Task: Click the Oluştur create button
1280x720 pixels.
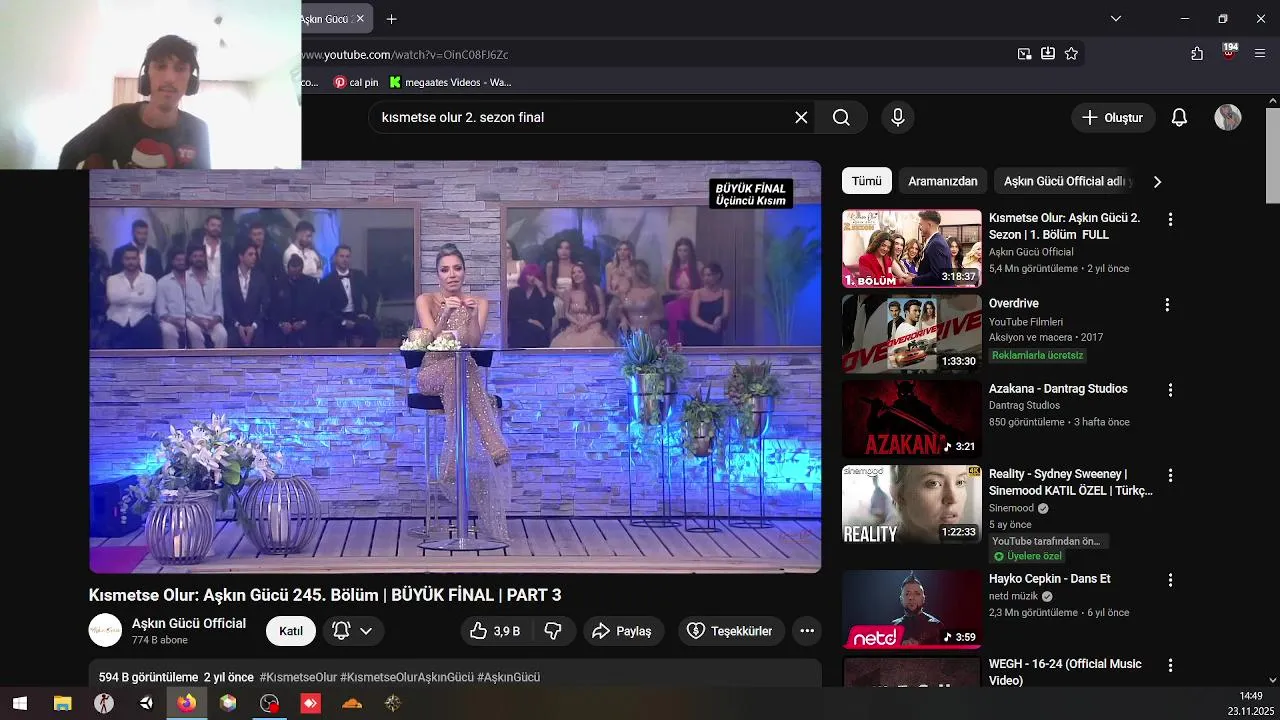Action: [x=1112, y=118]
